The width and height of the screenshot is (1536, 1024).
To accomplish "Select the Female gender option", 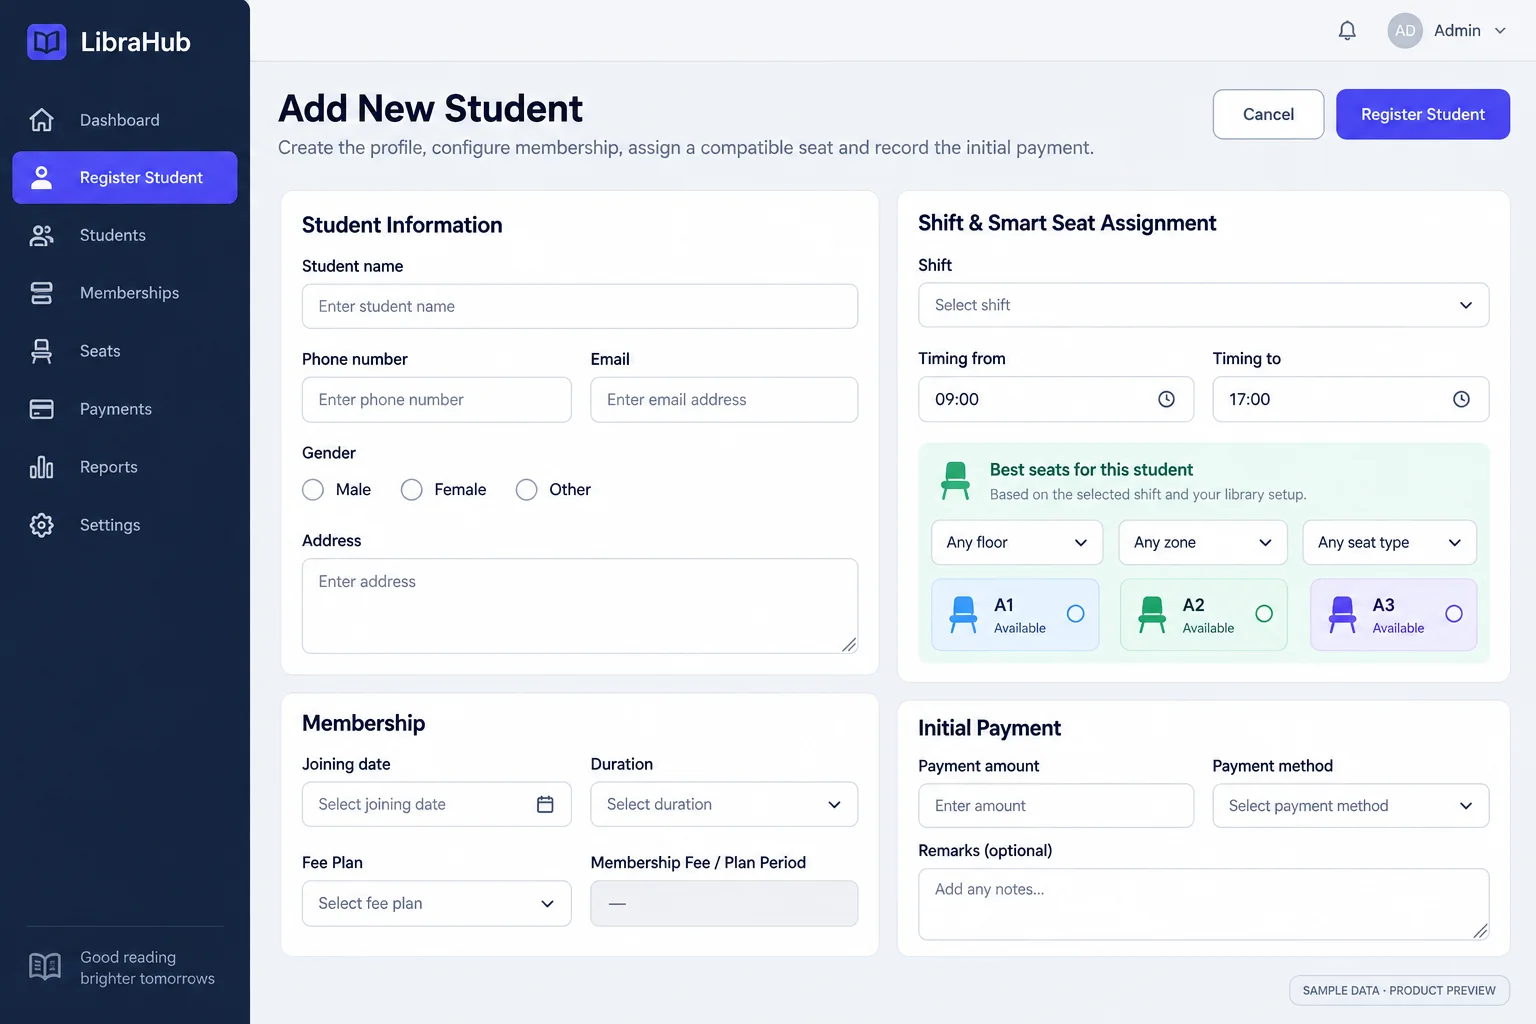I will click(411, 490).
